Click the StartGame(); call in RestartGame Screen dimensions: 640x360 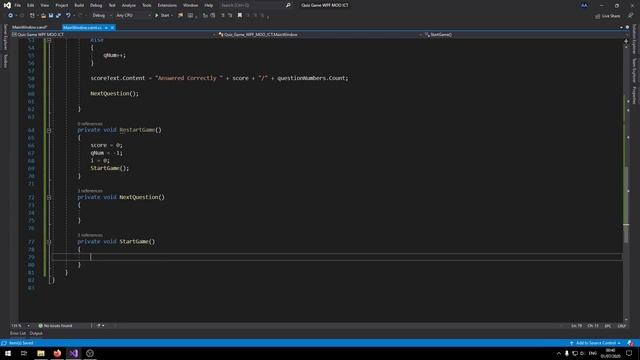109,168
